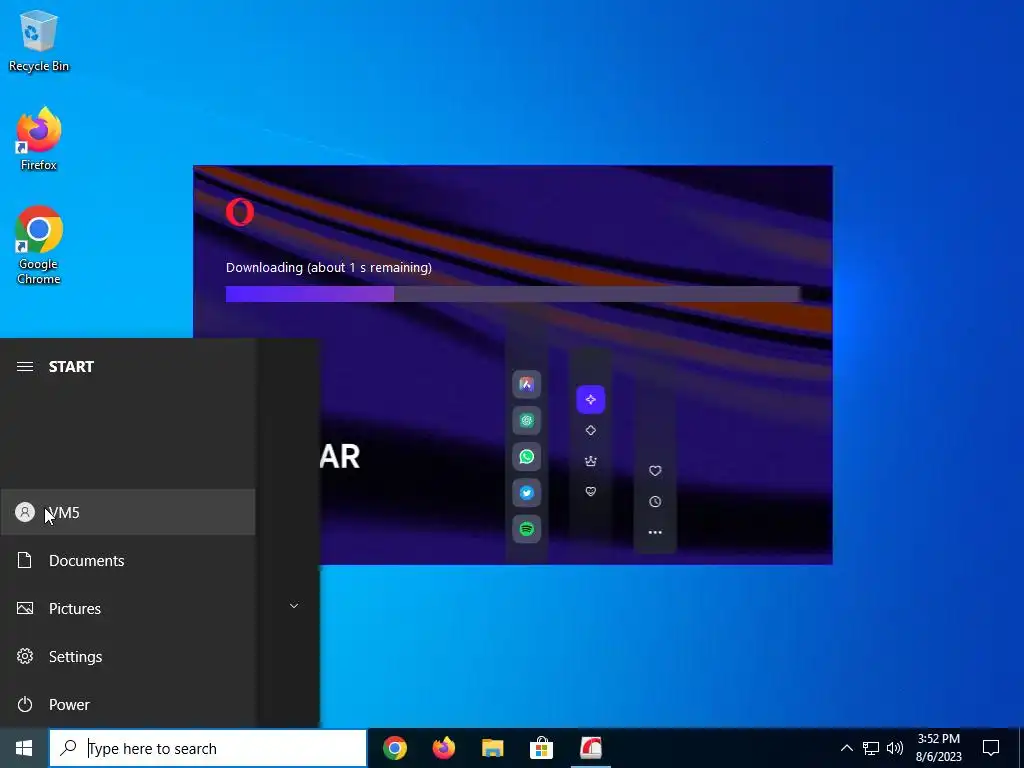Click the WhatsApp icon in Opera sidebar preview

click(526, 456)
